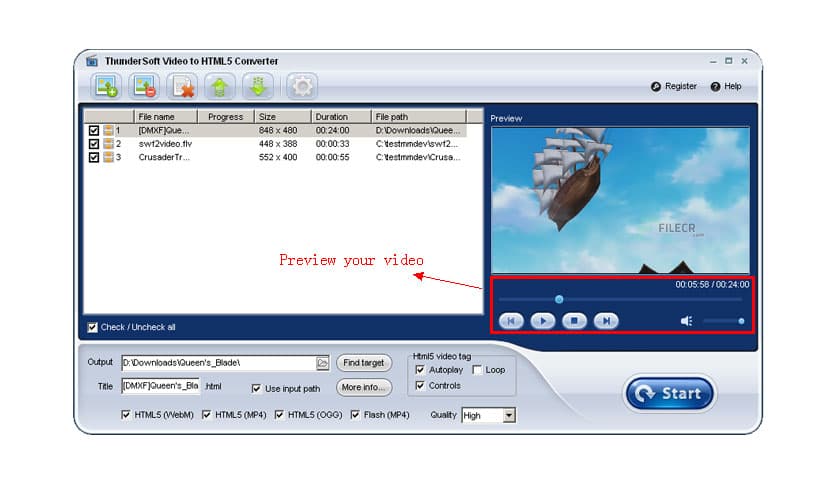
Task: Click the Size column header
Action: click(283, 117)
